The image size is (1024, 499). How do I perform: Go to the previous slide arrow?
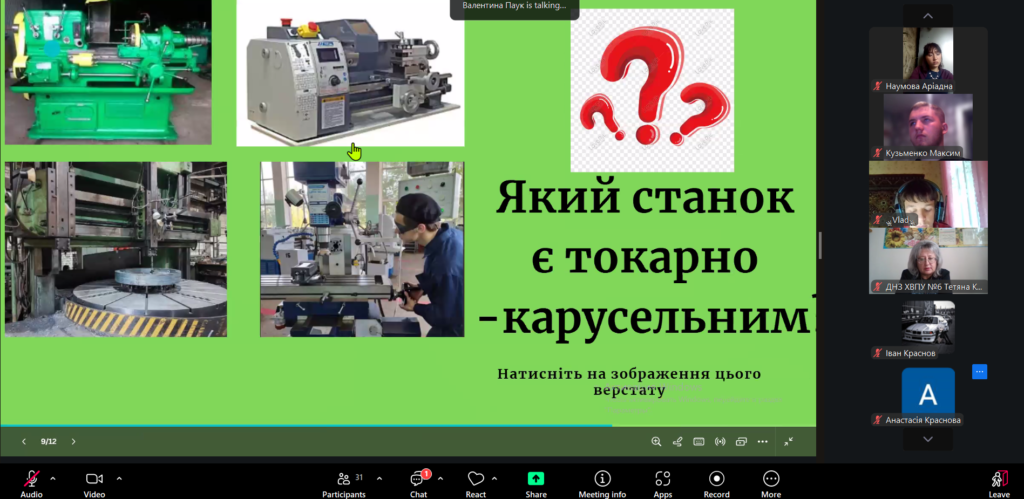coord(24,441)
